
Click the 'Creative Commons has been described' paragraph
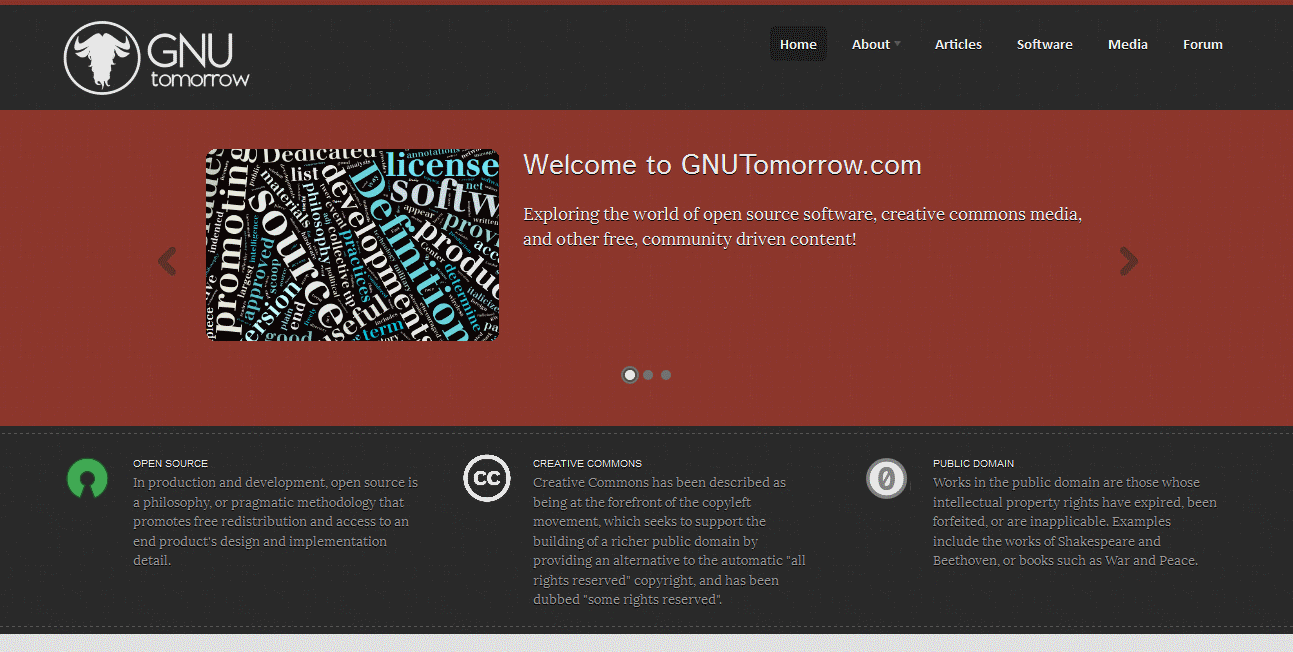(x=670, y=541)
